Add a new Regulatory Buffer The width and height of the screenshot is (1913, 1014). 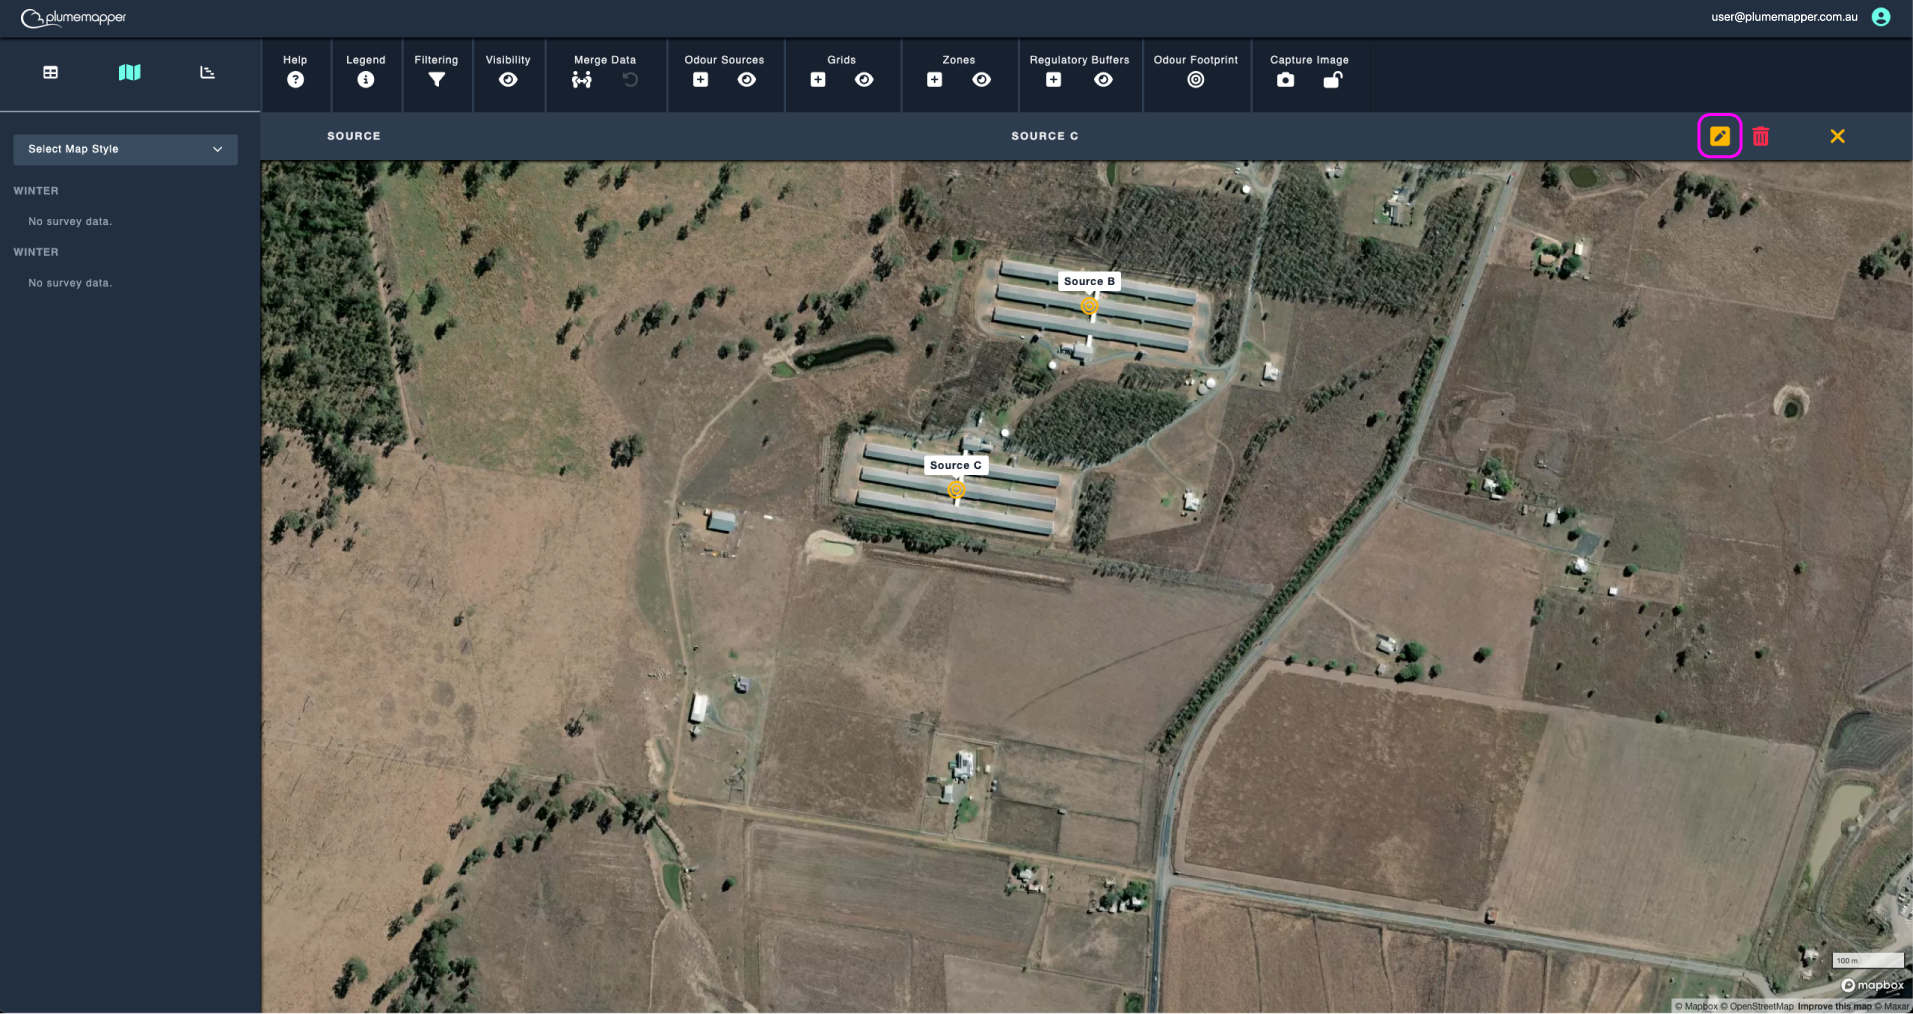pos(1054,80)
